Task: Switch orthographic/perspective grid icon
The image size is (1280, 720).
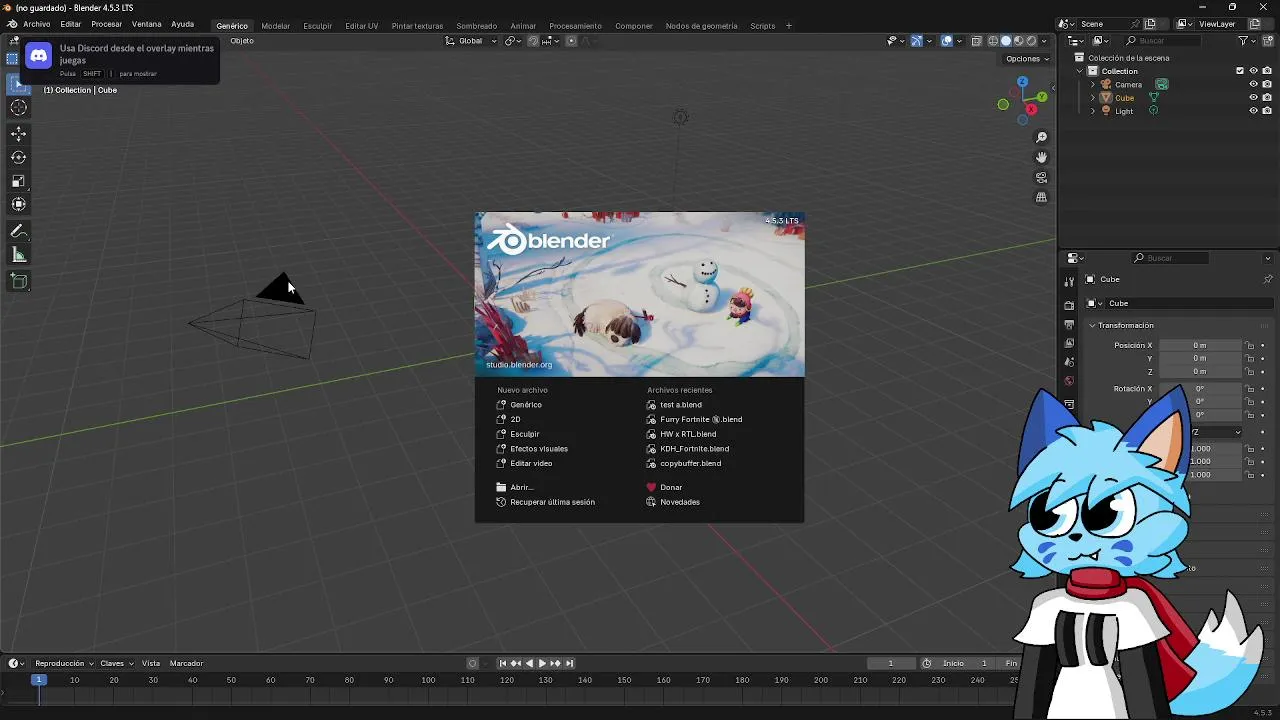Action: point(1041,197)
